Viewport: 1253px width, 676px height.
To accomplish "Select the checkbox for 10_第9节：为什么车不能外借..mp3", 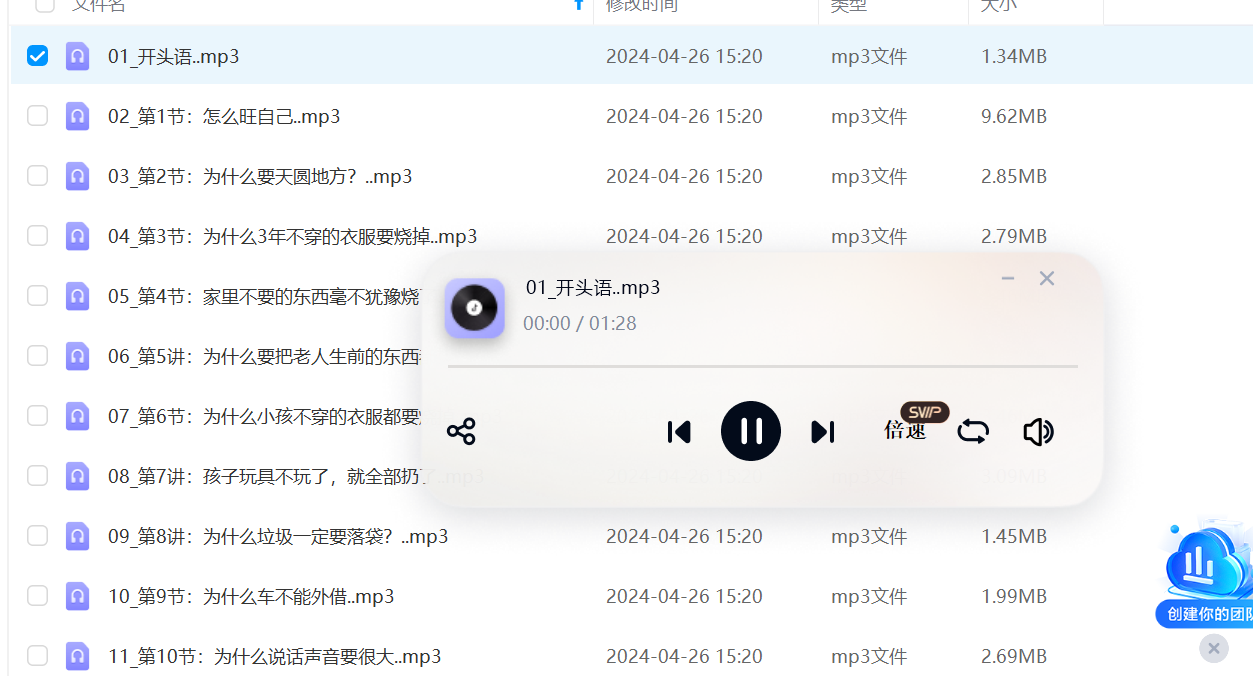I will pyautogui.click(x=37, y=596).
